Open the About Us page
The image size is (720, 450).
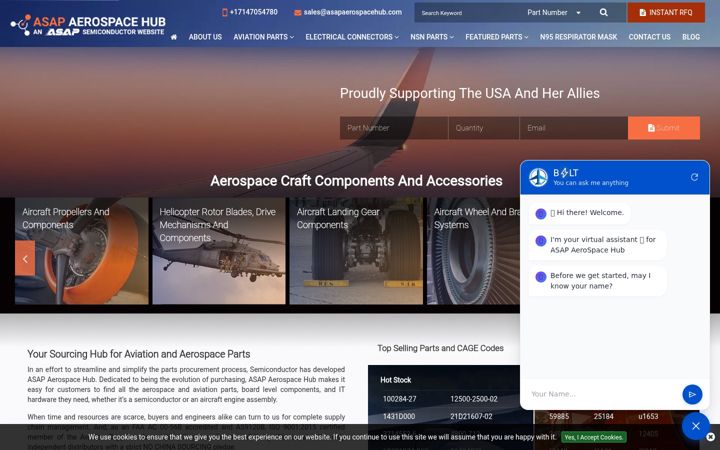[x=205, y=37]
